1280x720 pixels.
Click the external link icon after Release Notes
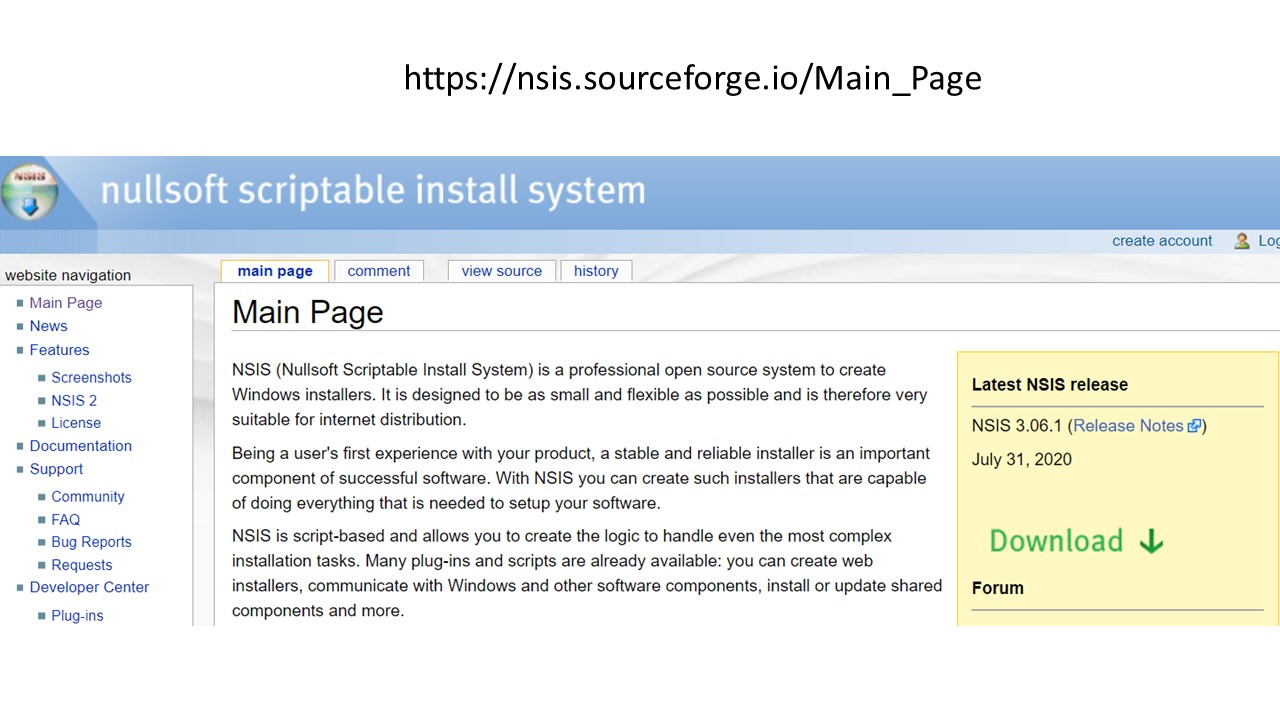coord(1194,426)
